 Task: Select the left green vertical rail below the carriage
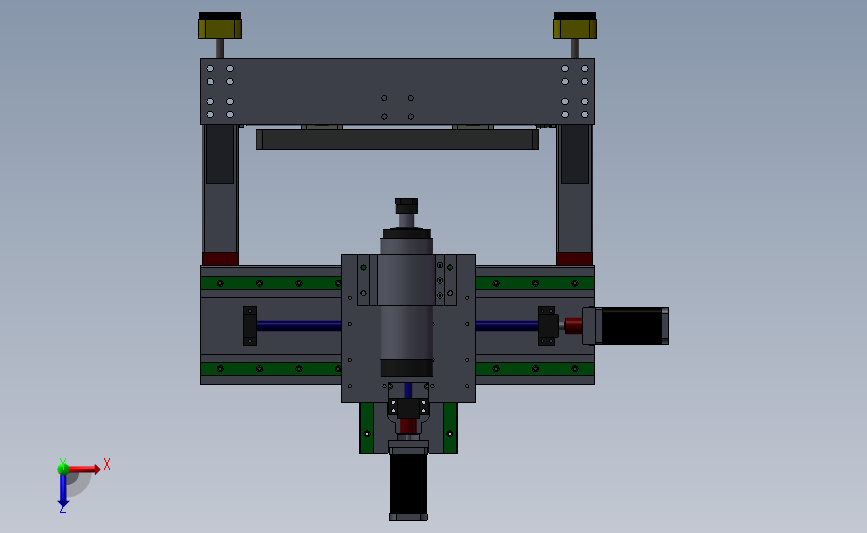(367, 428)
